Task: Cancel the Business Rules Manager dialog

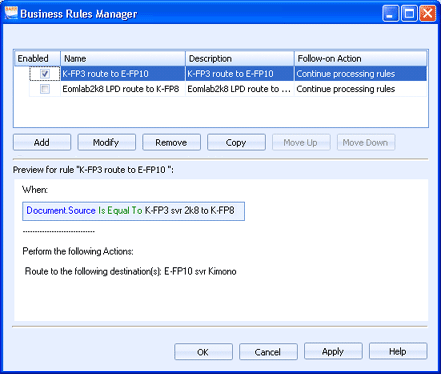Action: (x=268, y=352)
